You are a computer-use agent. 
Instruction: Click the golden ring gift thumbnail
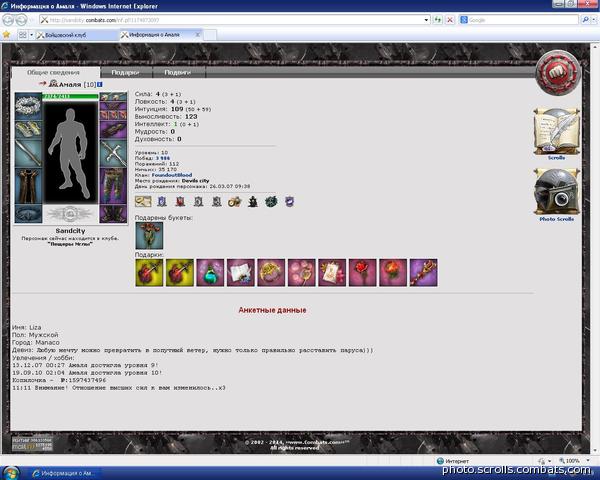pyautogui.click(x=271, y=273)
